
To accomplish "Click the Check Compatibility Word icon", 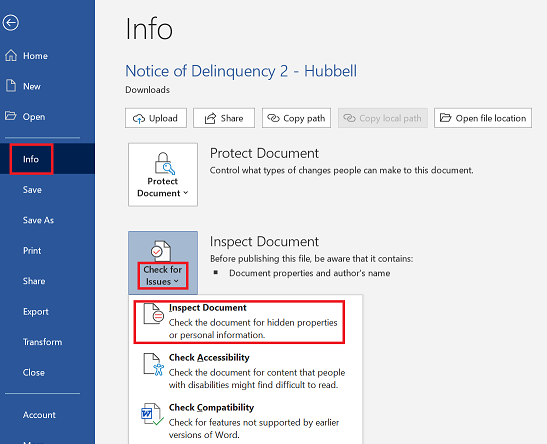I will 152,414.
